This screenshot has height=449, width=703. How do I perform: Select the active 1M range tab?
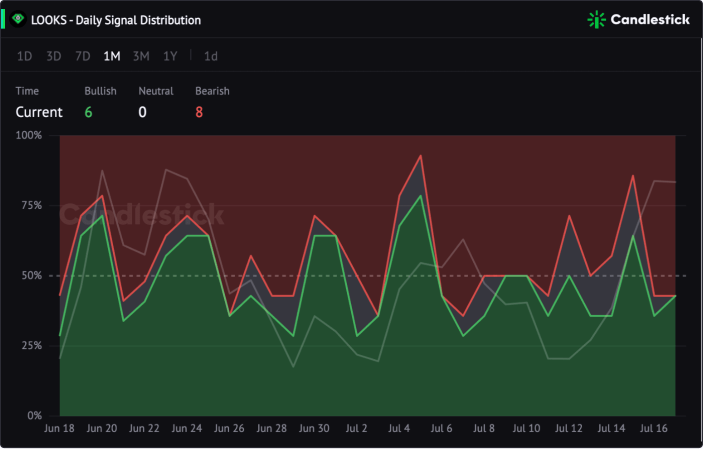(x=112, y=56)
